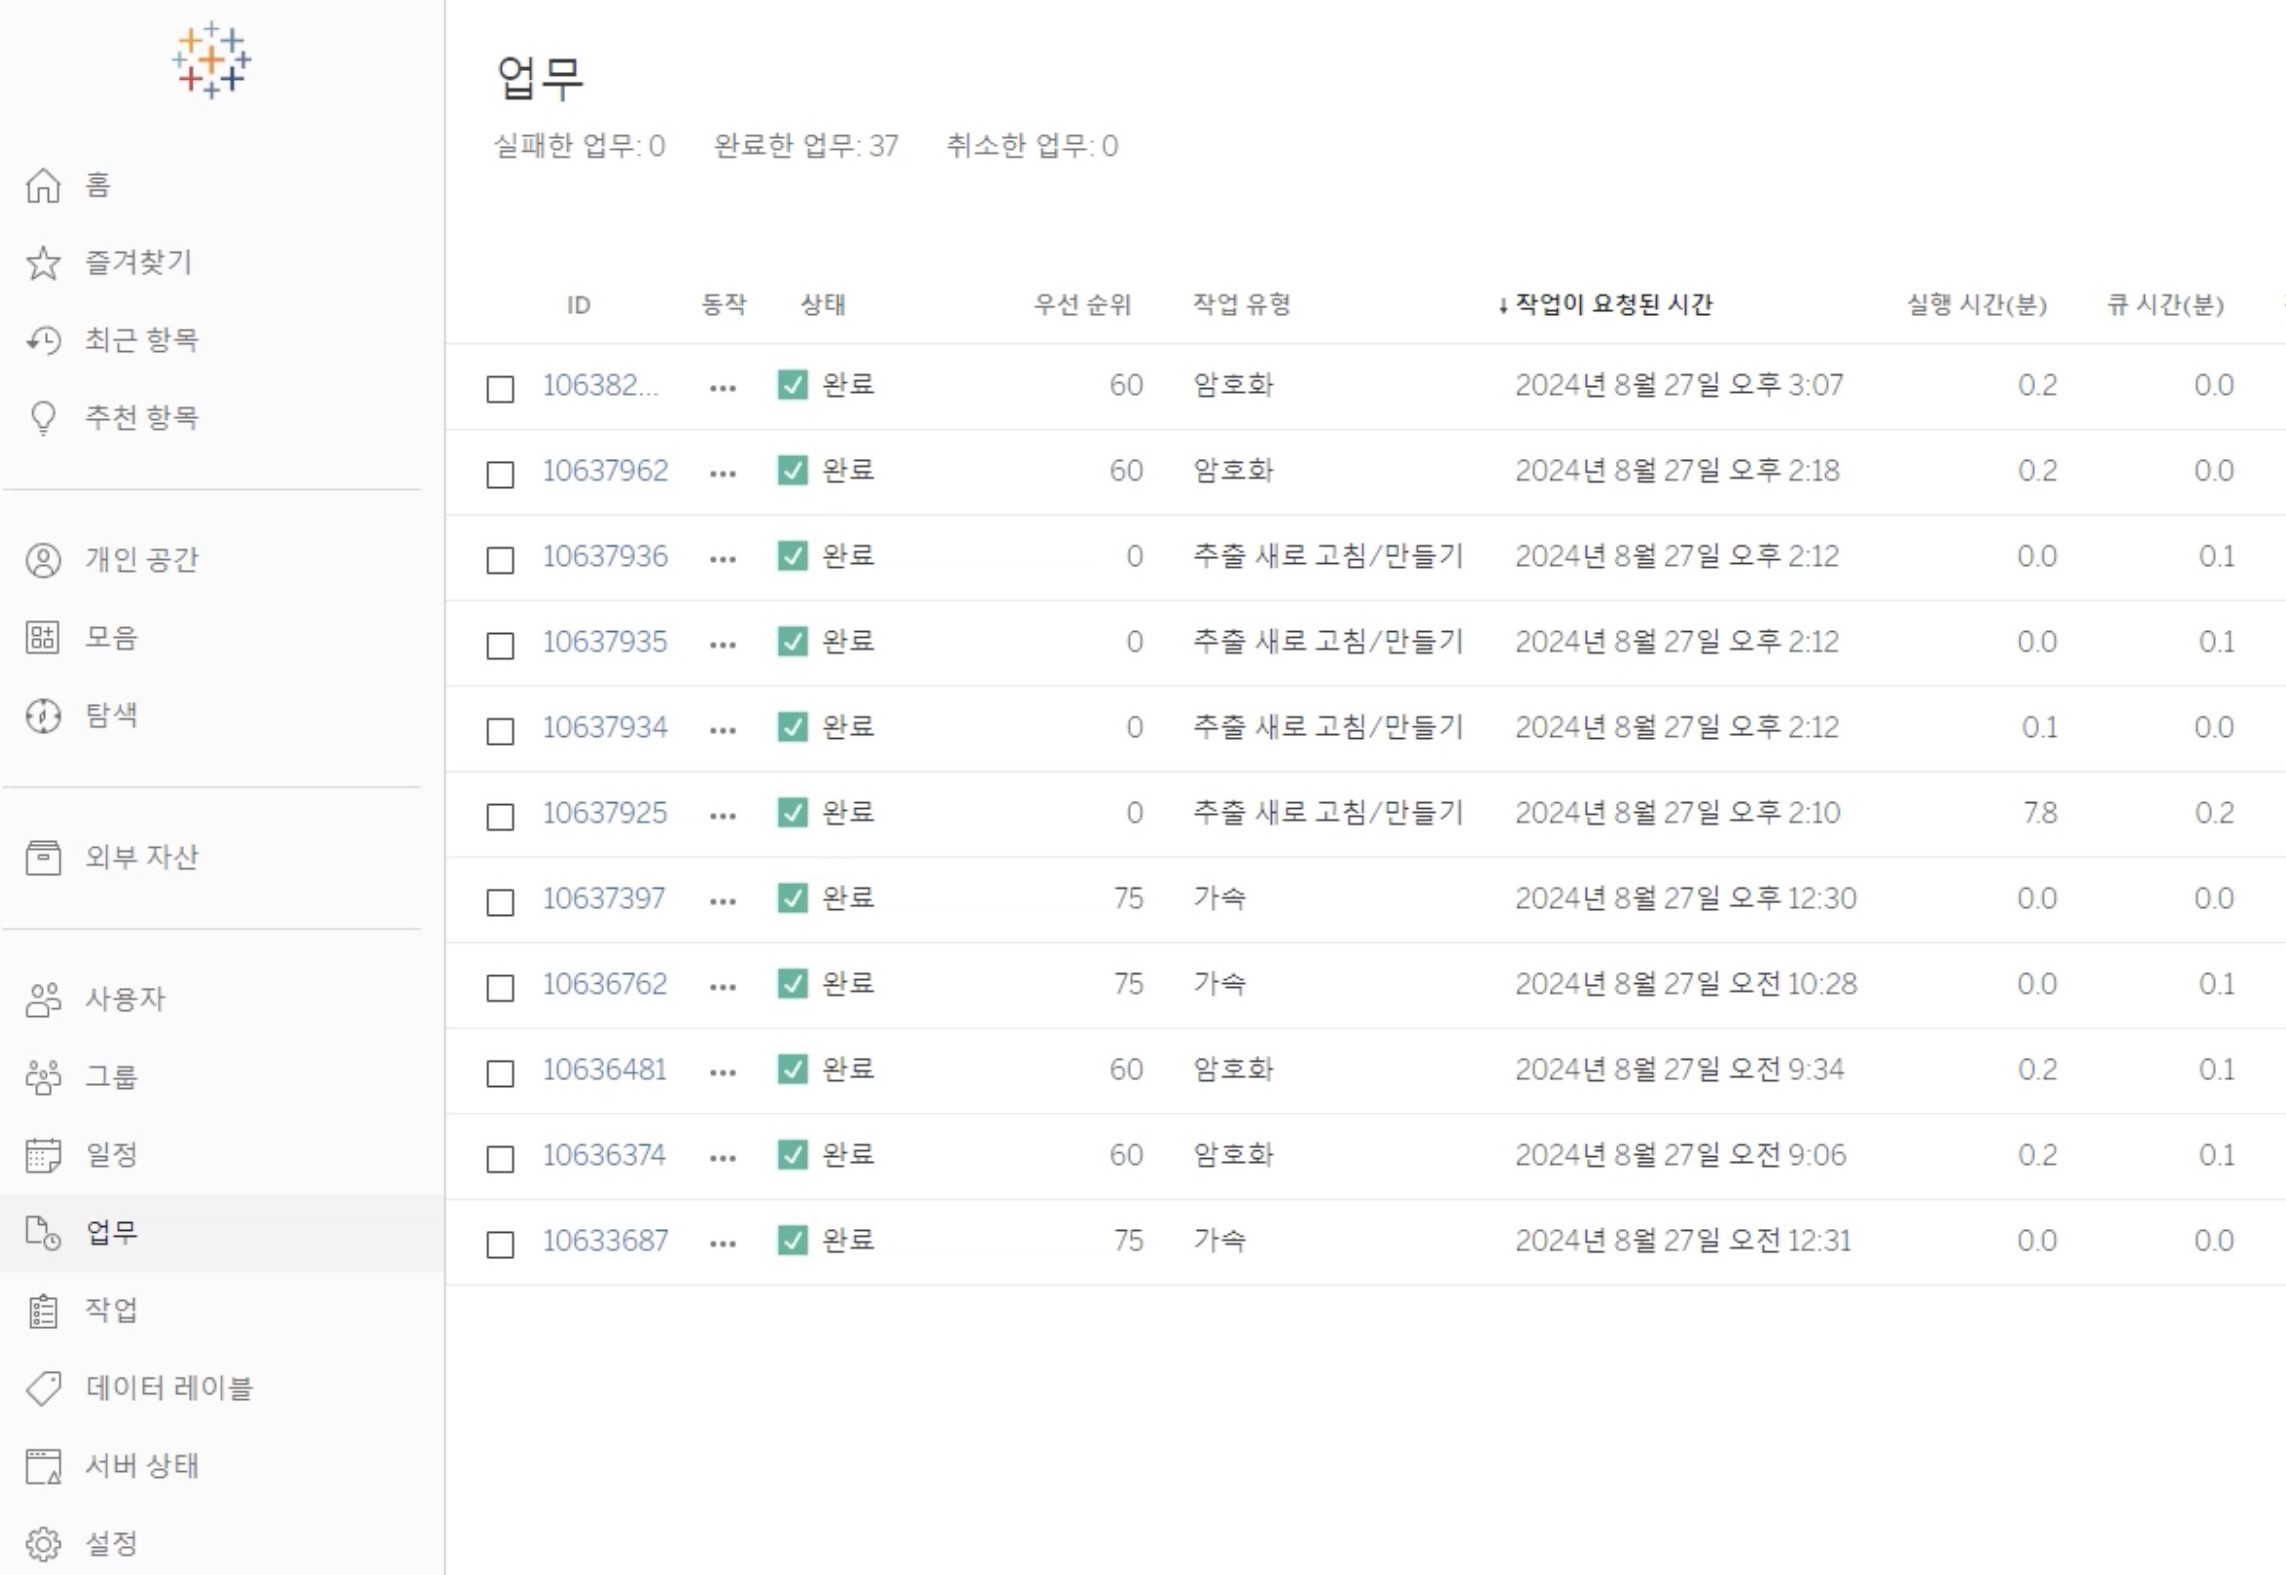Open 서버 상태 icon
The height and width of the screenshot is (1575, 2286).
point(43,1467)
